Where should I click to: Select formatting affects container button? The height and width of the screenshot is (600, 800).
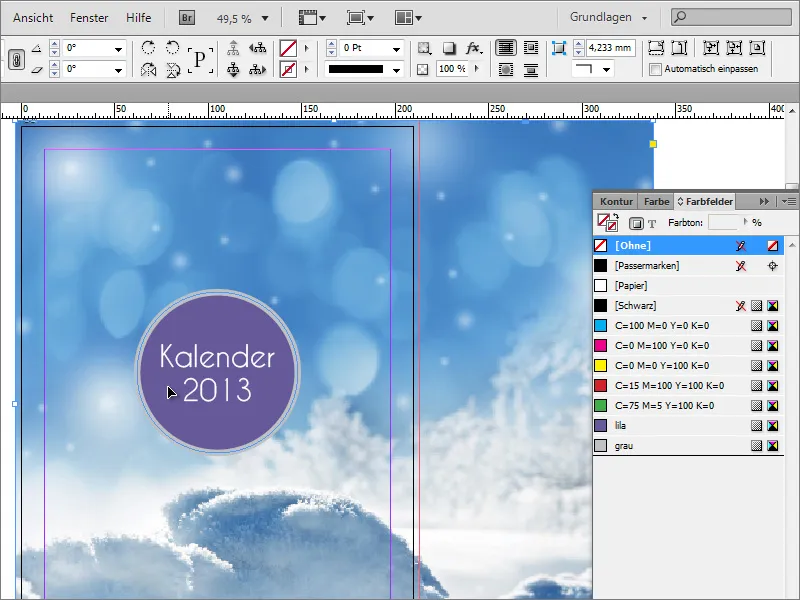636,223
